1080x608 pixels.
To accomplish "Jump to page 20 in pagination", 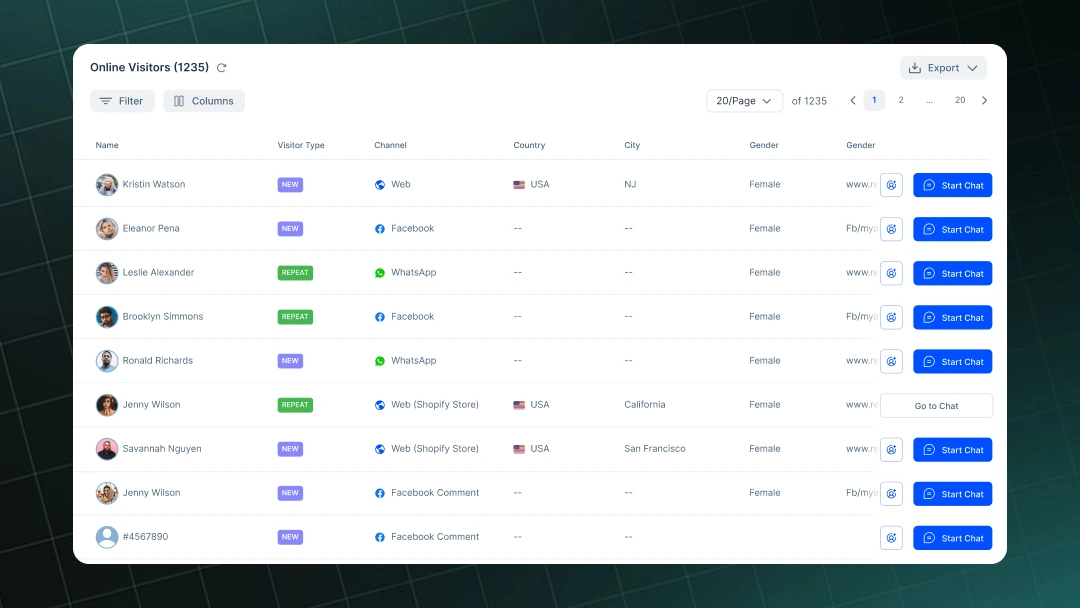I will pyautogui.click(x=960, y=101).
